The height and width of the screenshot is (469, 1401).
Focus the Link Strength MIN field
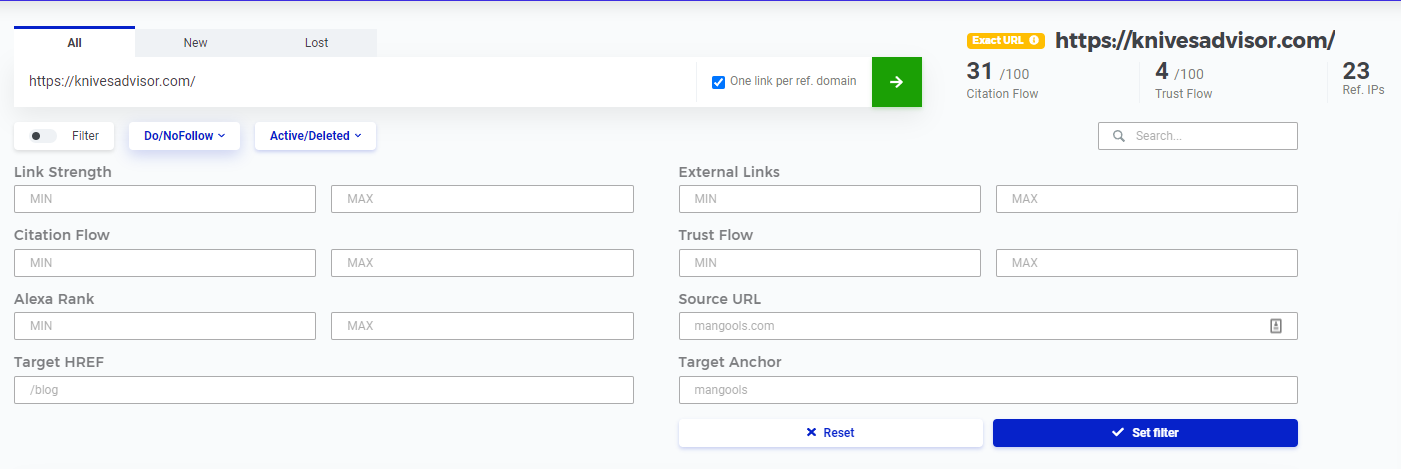coord(165,199)
